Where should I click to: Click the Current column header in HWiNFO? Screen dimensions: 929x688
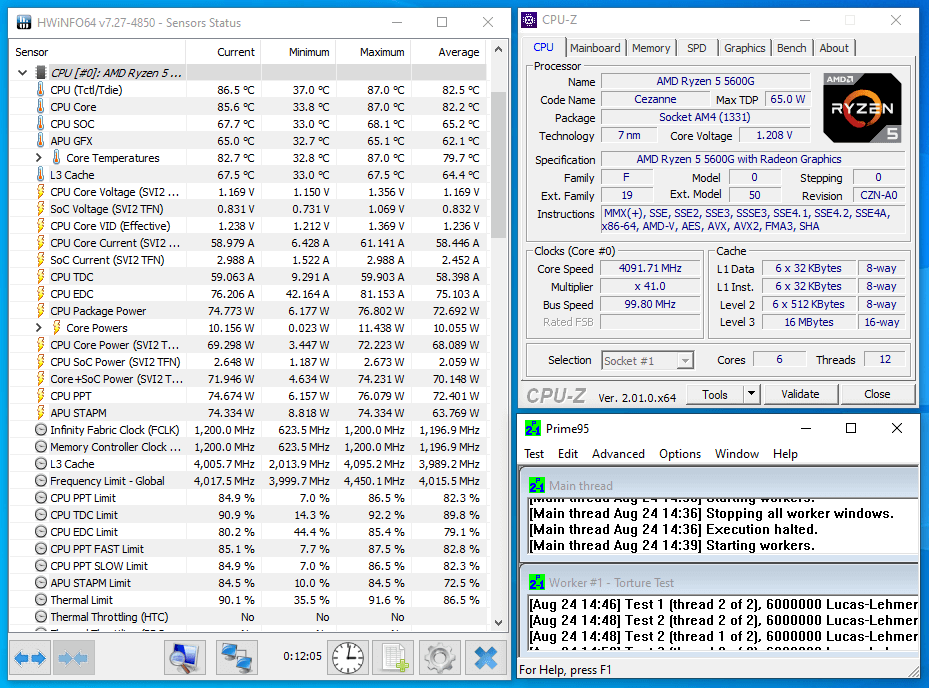click(223, 52)
